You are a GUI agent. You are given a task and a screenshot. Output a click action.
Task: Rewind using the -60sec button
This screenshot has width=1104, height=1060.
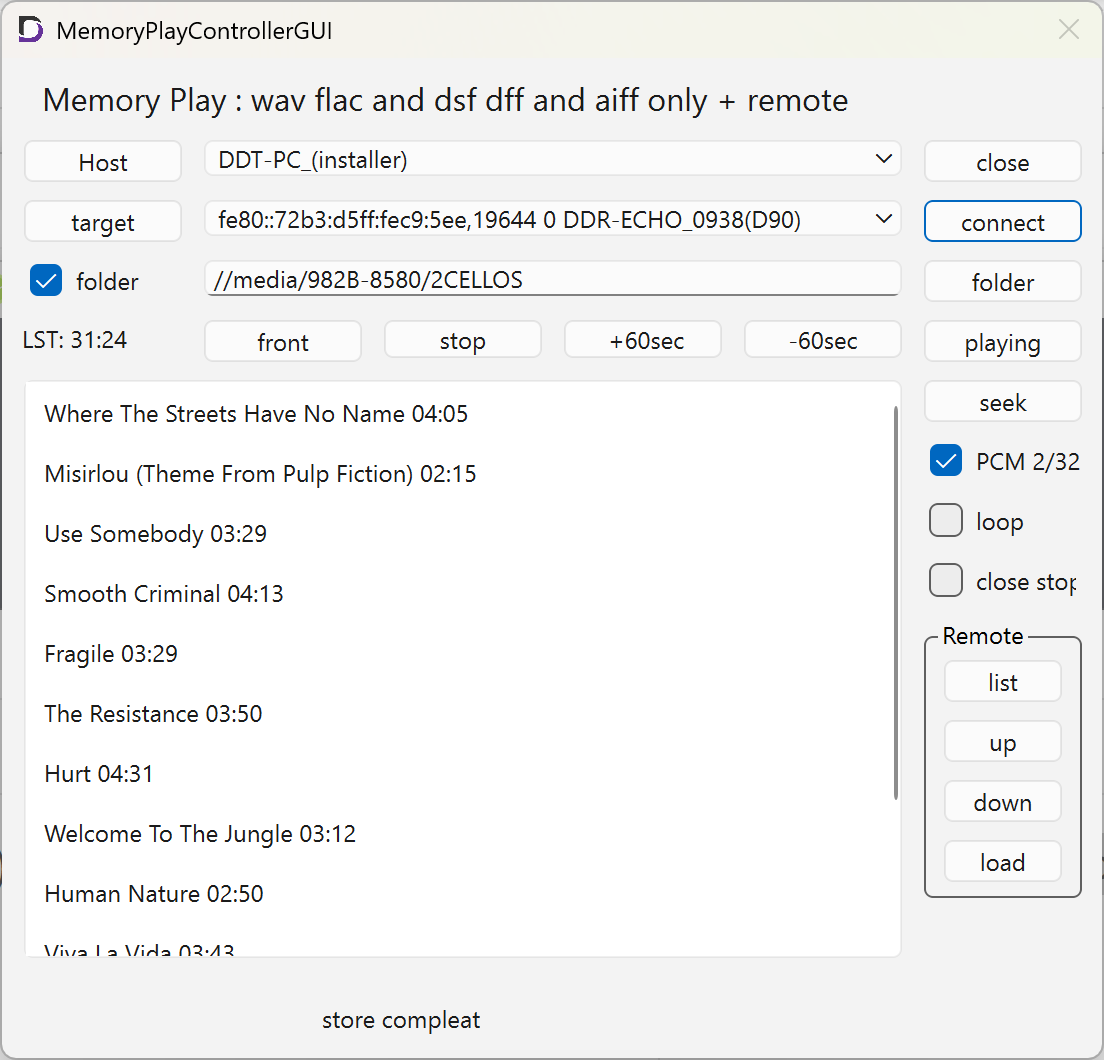[823, 341]
